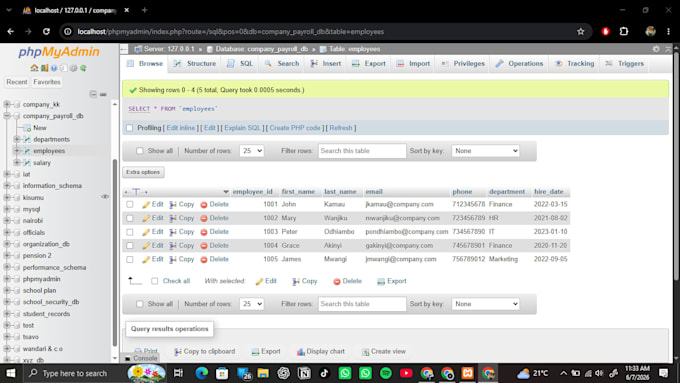
Task: Open phpMyAdmin home icon in sidebar
Action: point(34,68)
